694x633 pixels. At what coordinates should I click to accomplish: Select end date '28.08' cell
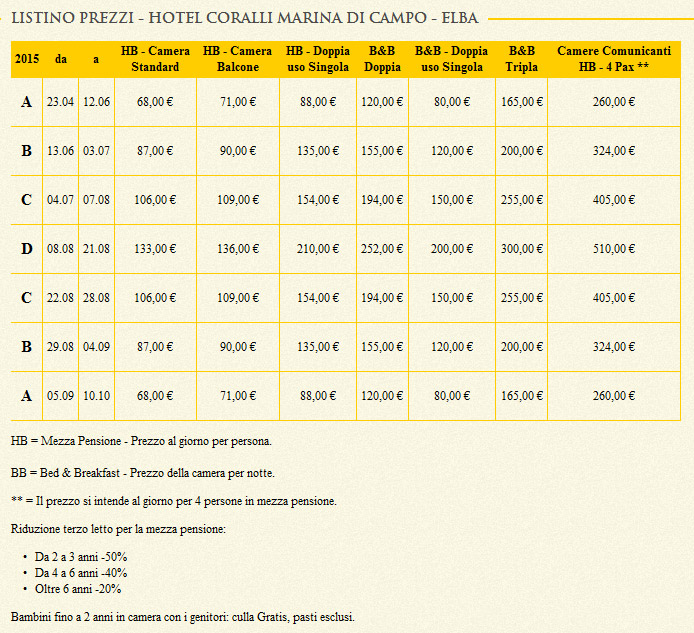click(96, 298)
